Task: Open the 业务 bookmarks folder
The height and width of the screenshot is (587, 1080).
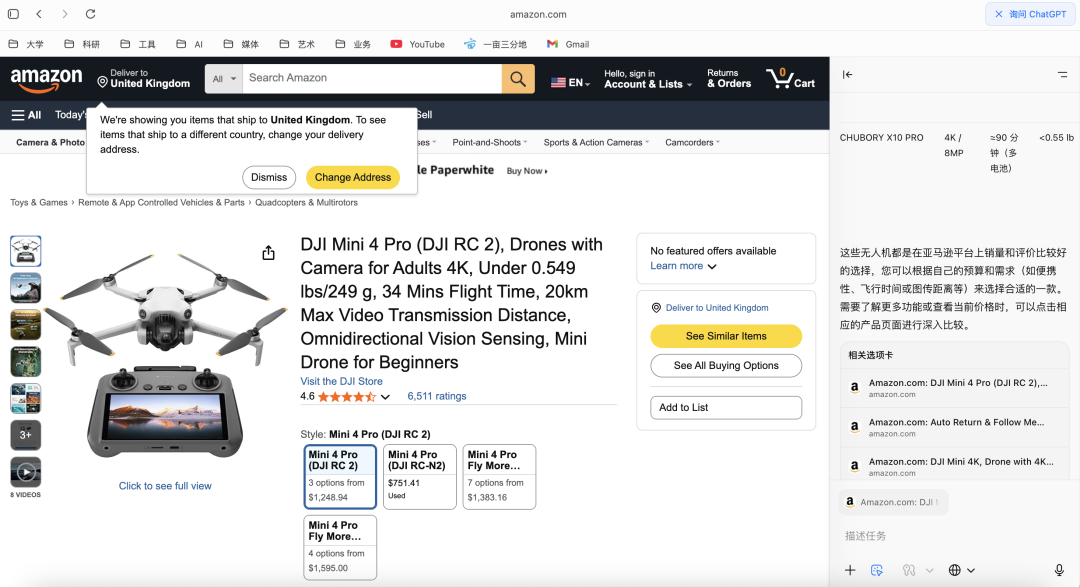Action: tap(353, 44)
